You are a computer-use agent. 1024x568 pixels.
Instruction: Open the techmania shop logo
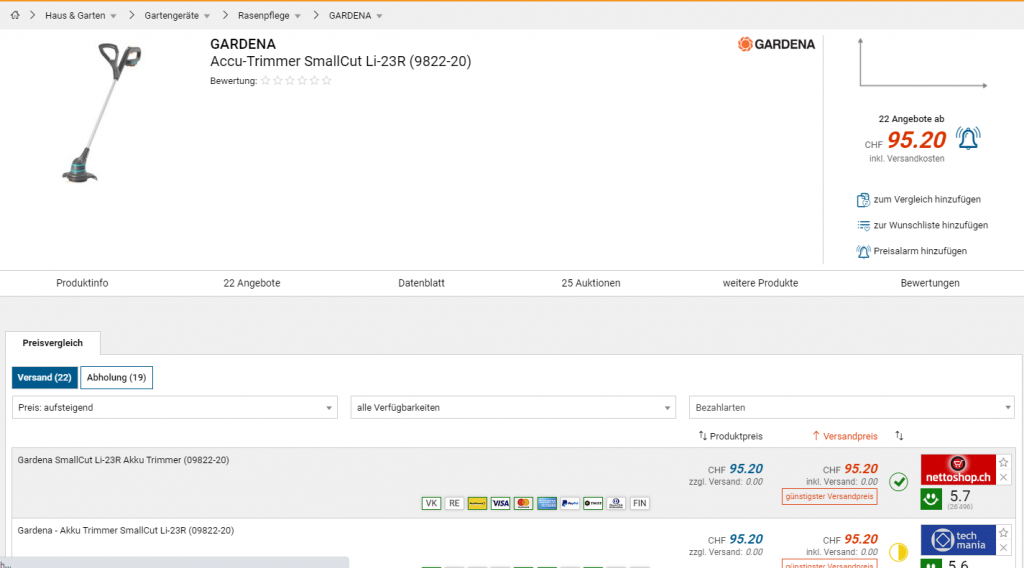tap(958, 541)
